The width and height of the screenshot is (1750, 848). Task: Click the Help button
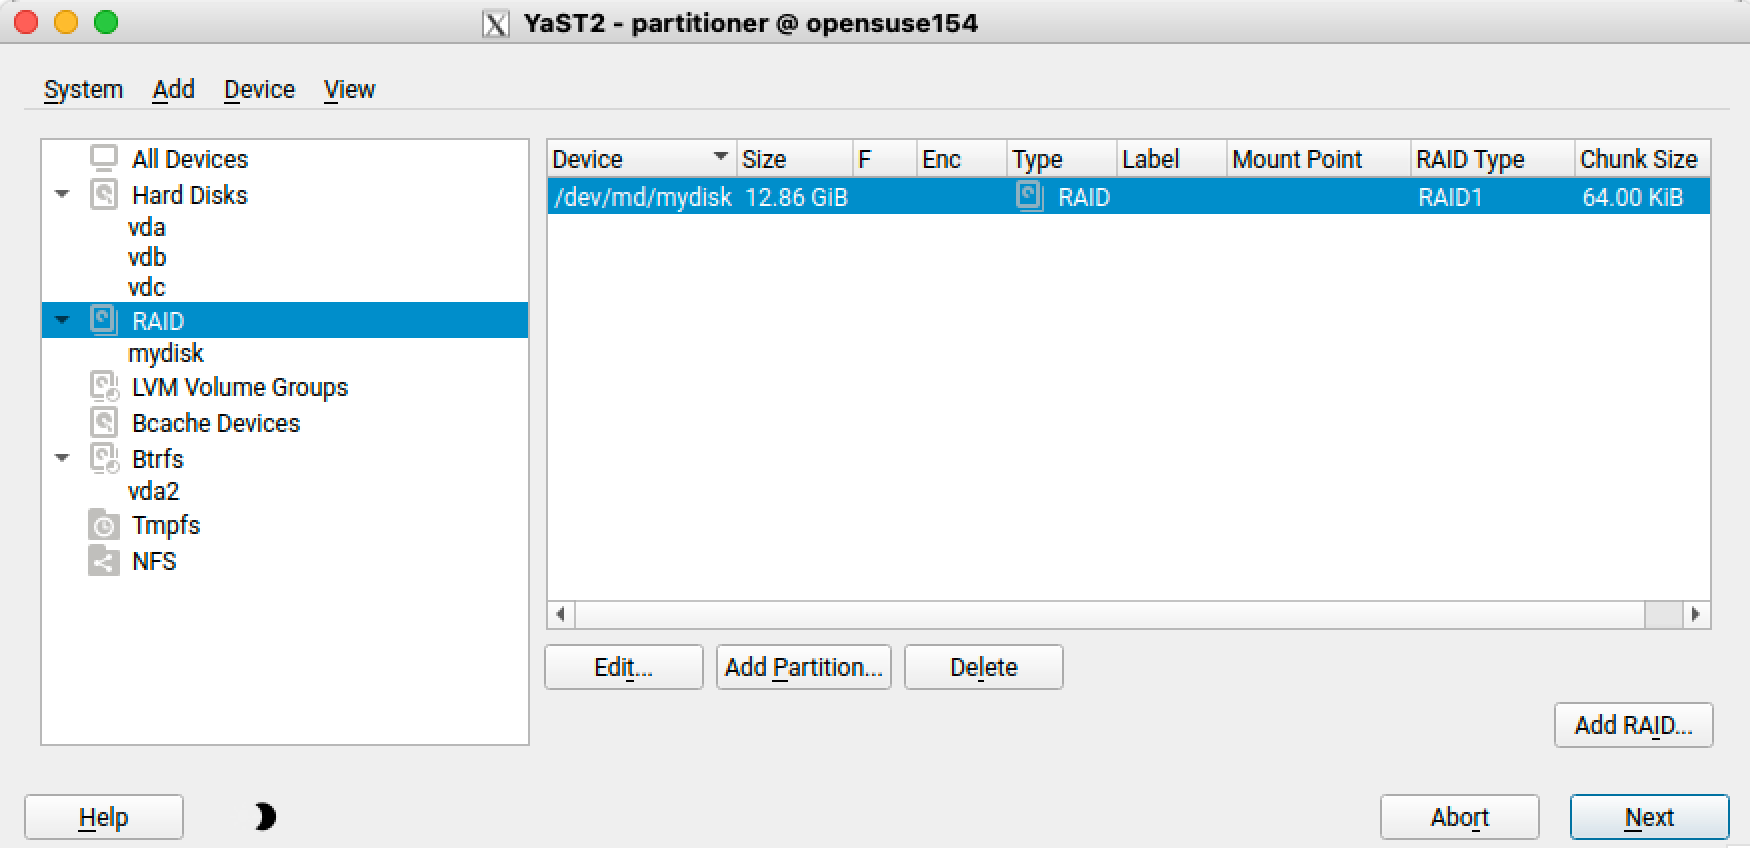tap(104, 817)
